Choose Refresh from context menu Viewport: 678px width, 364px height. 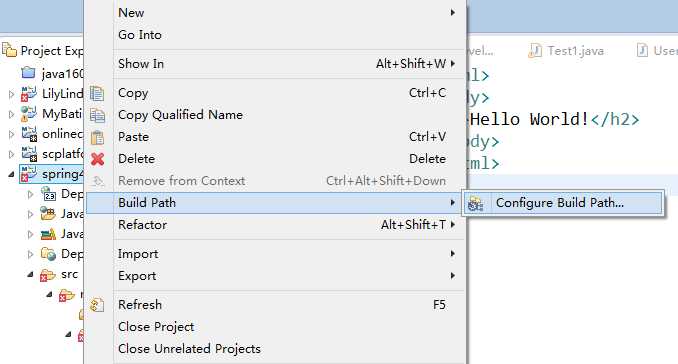click(x=275, y=305)
